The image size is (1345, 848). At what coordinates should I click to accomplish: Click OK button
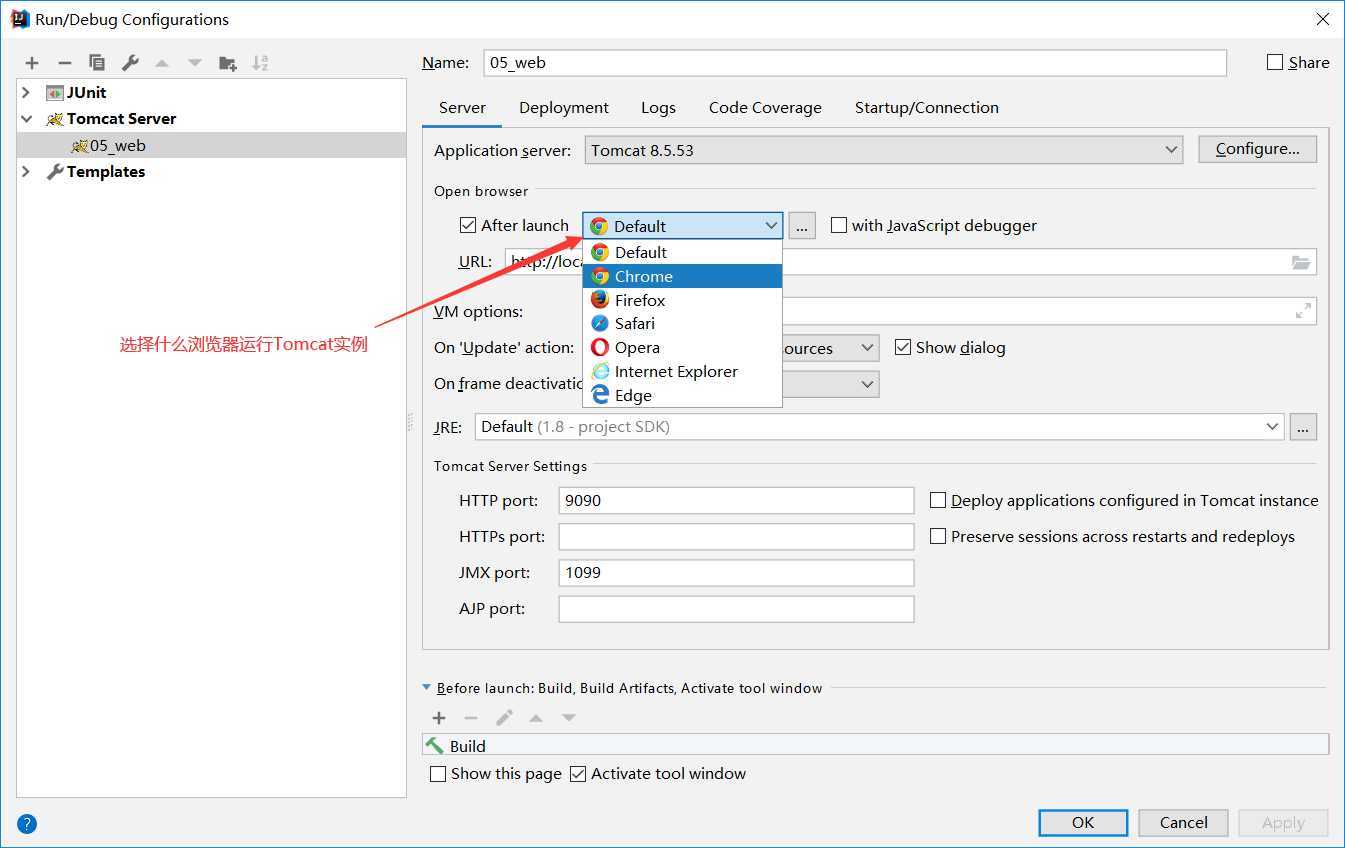click(1083, 822)
